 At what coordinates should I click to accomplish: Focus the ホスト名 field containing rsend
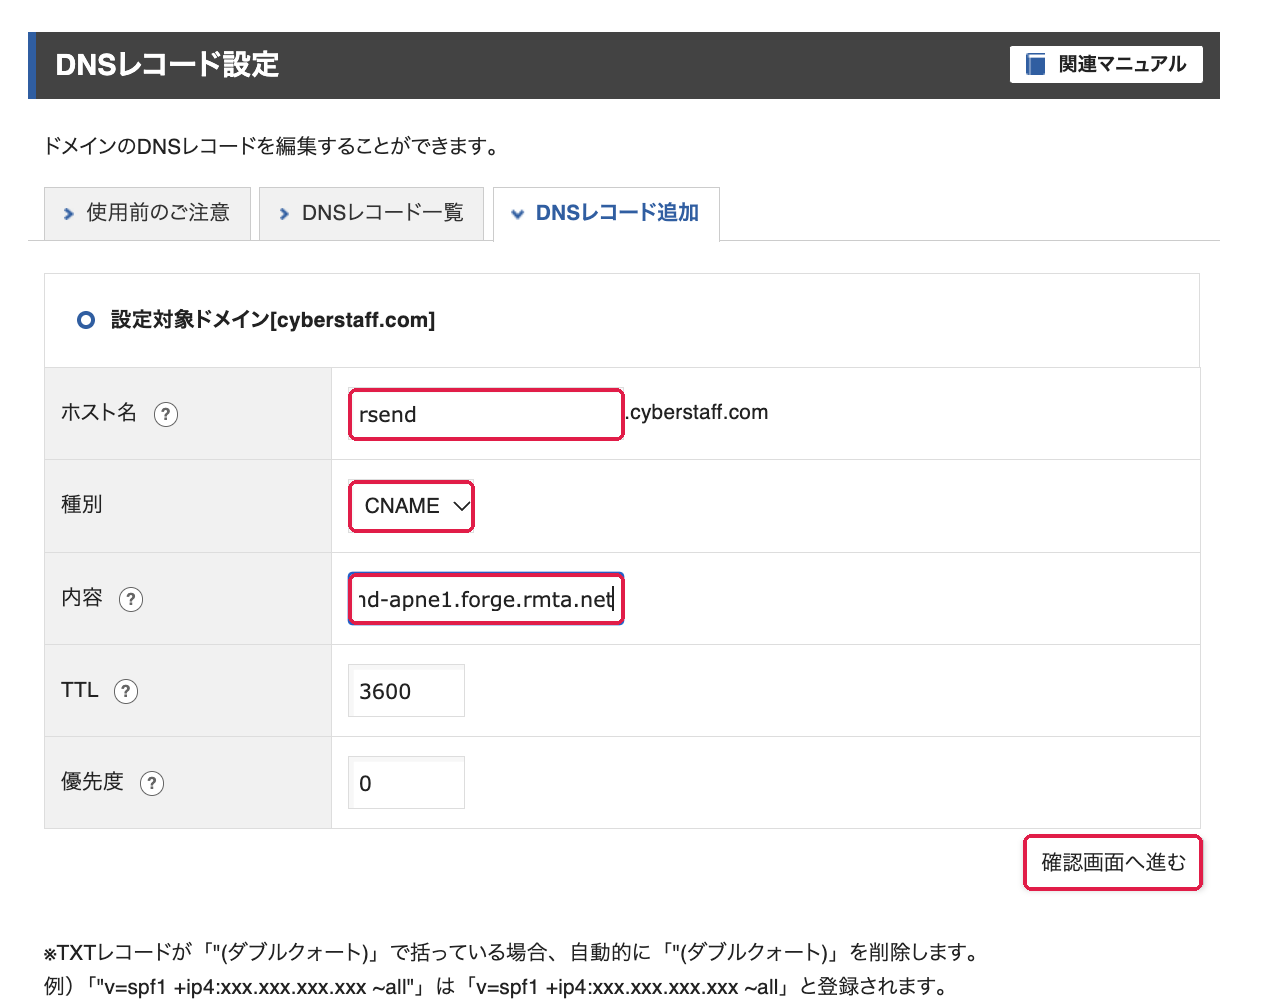(x=486, y=414)
